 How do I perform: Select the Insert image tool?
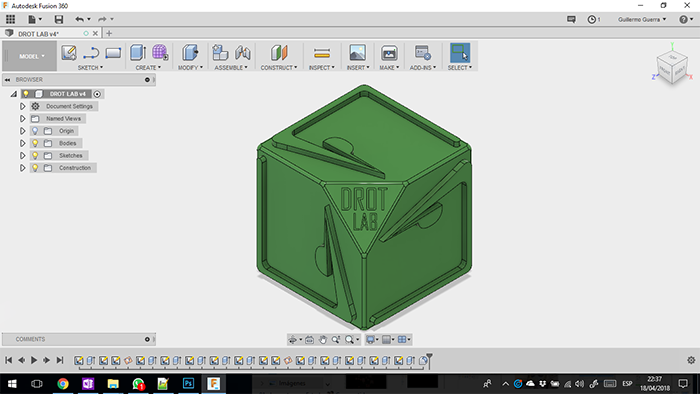pos(358,53)
